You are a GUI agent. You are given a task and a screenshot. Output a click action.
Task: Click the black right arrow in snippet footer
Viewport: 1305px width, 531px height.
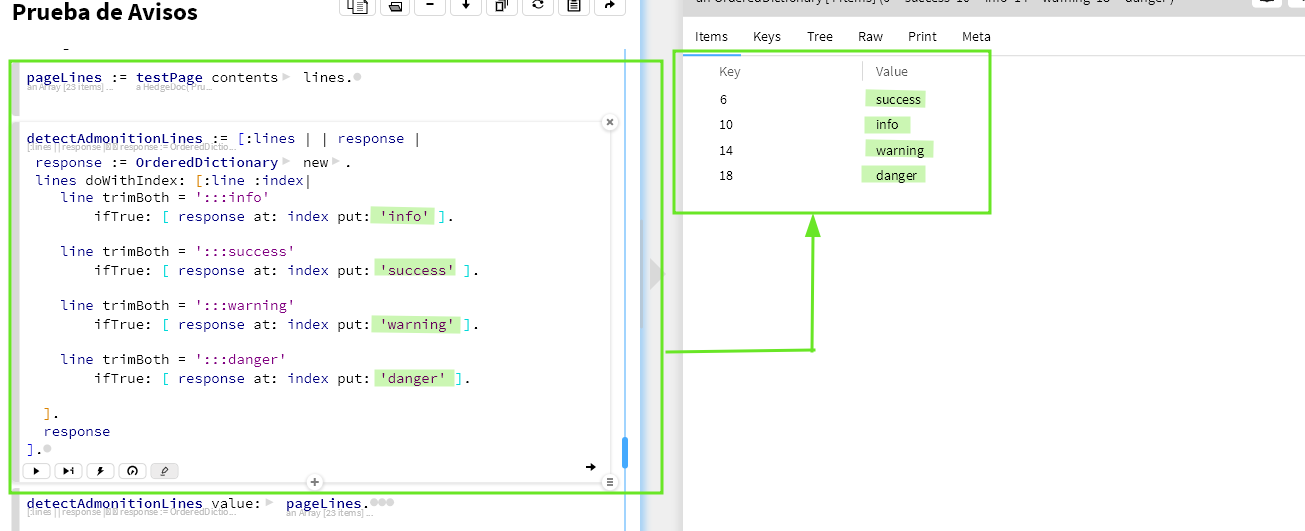click(x=590, y=466)
